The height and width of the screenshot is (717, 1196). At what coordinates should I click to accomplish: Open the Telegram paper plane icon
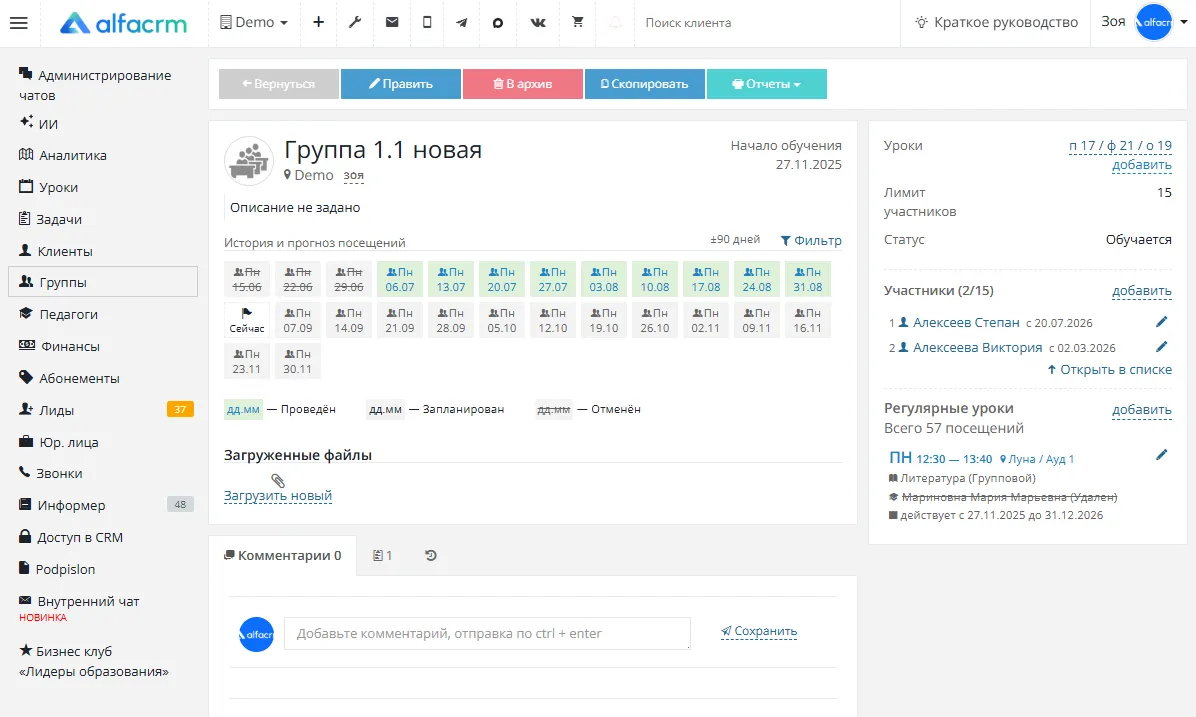(x=461, y=22)
